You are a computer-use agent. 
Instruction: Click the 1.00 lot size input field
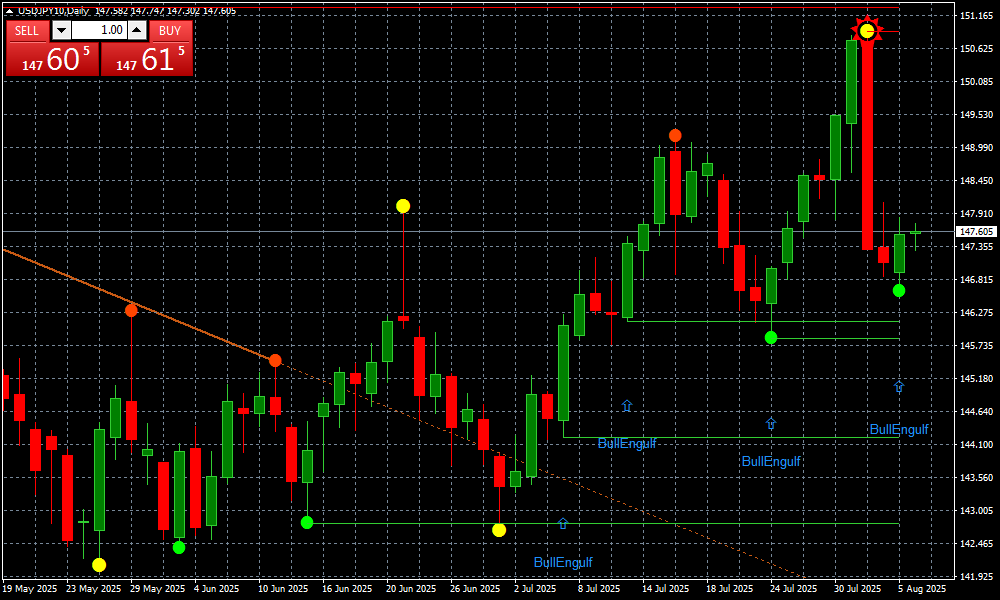pos(99,30)
